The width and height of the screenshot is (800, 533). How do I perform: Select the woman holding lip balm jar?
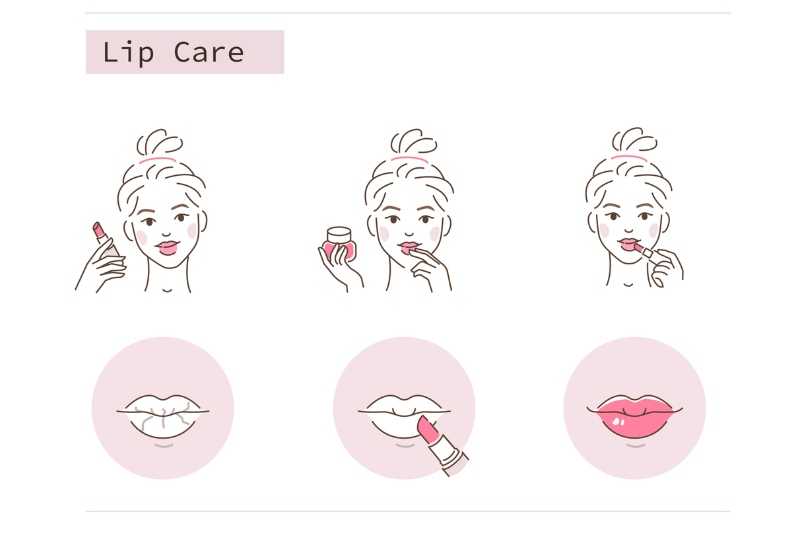click(x=386, y=211)
